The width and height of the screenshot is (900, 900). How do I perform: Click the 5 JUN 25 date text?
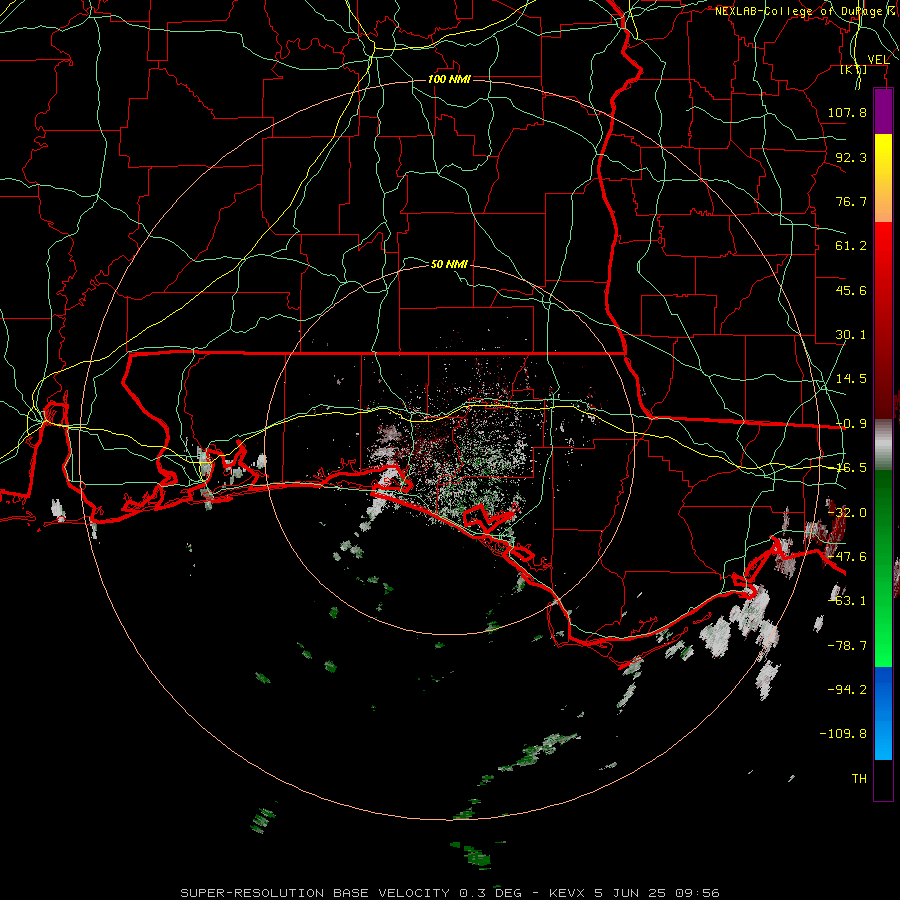630,893
